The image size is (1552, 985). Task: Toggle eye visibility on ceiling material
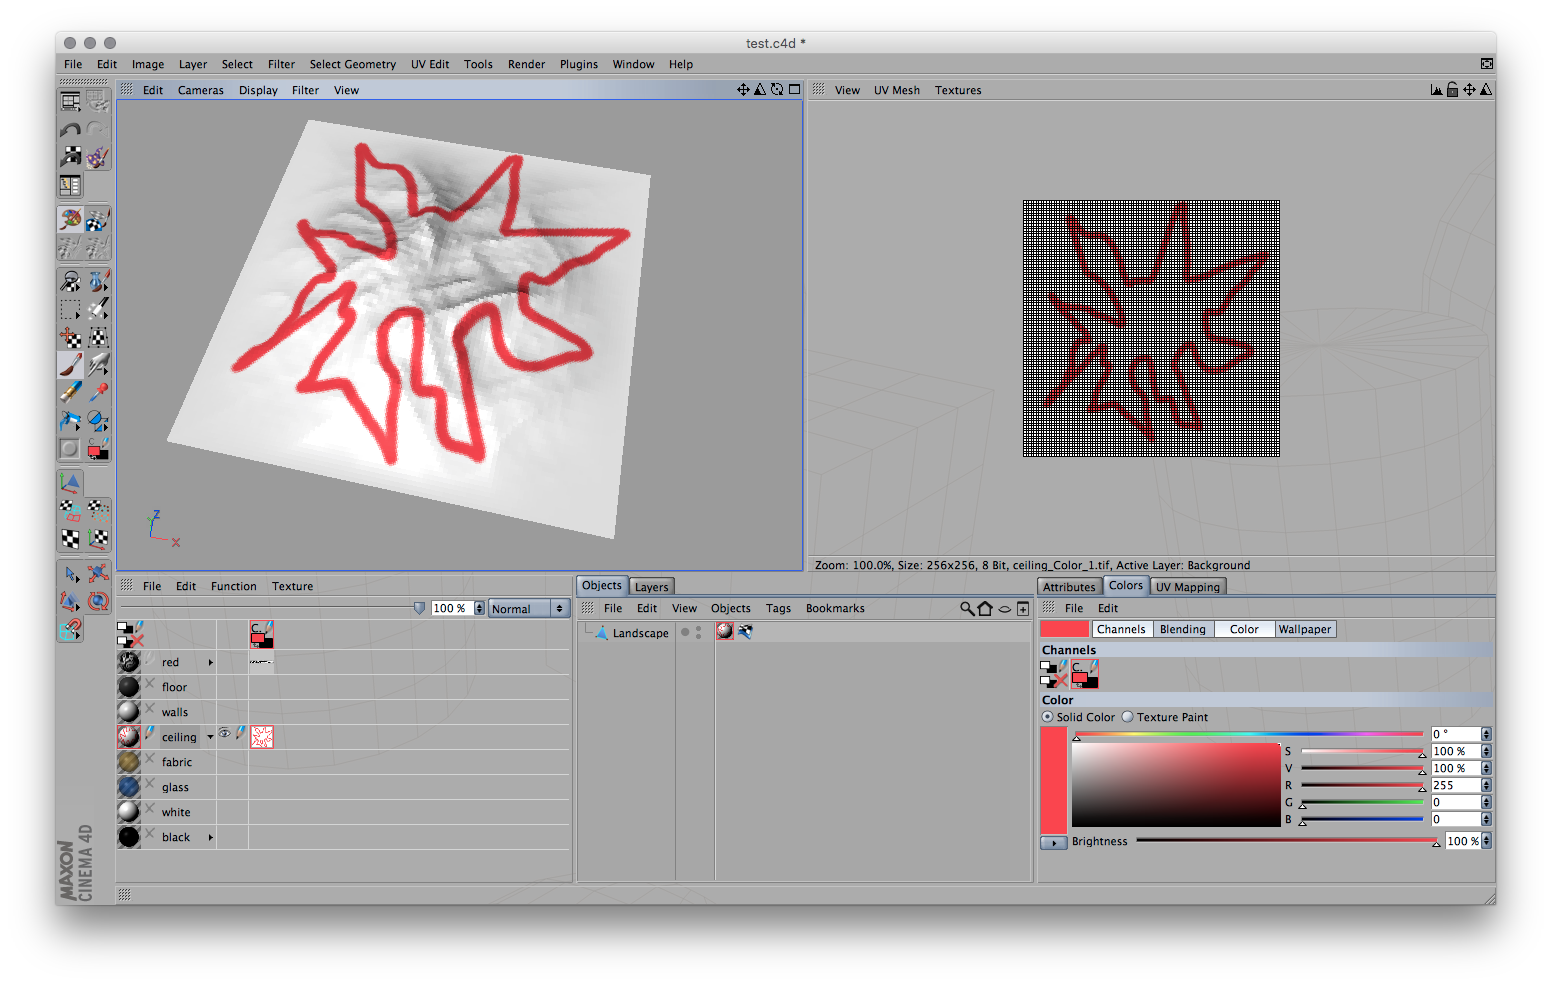(x=225, y=734)
